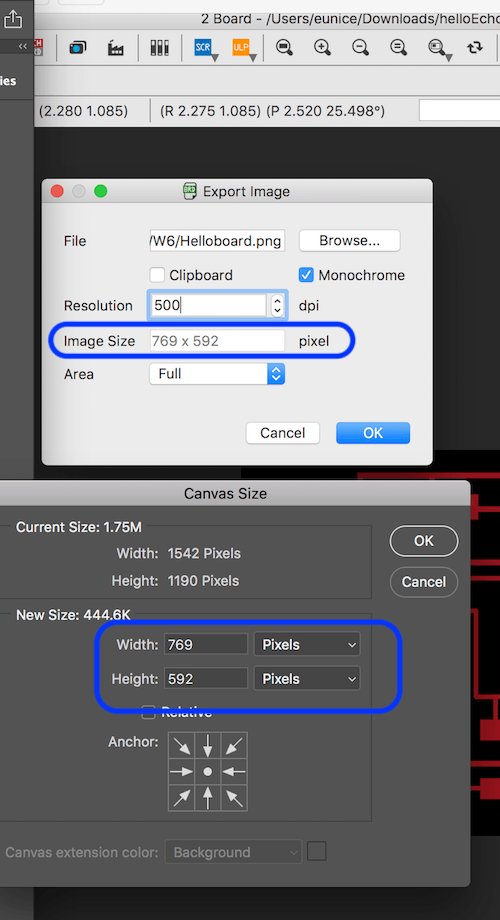Enable the Clipboard checkbox
This screenshot has height=920, width=500.
click(157, 275)
